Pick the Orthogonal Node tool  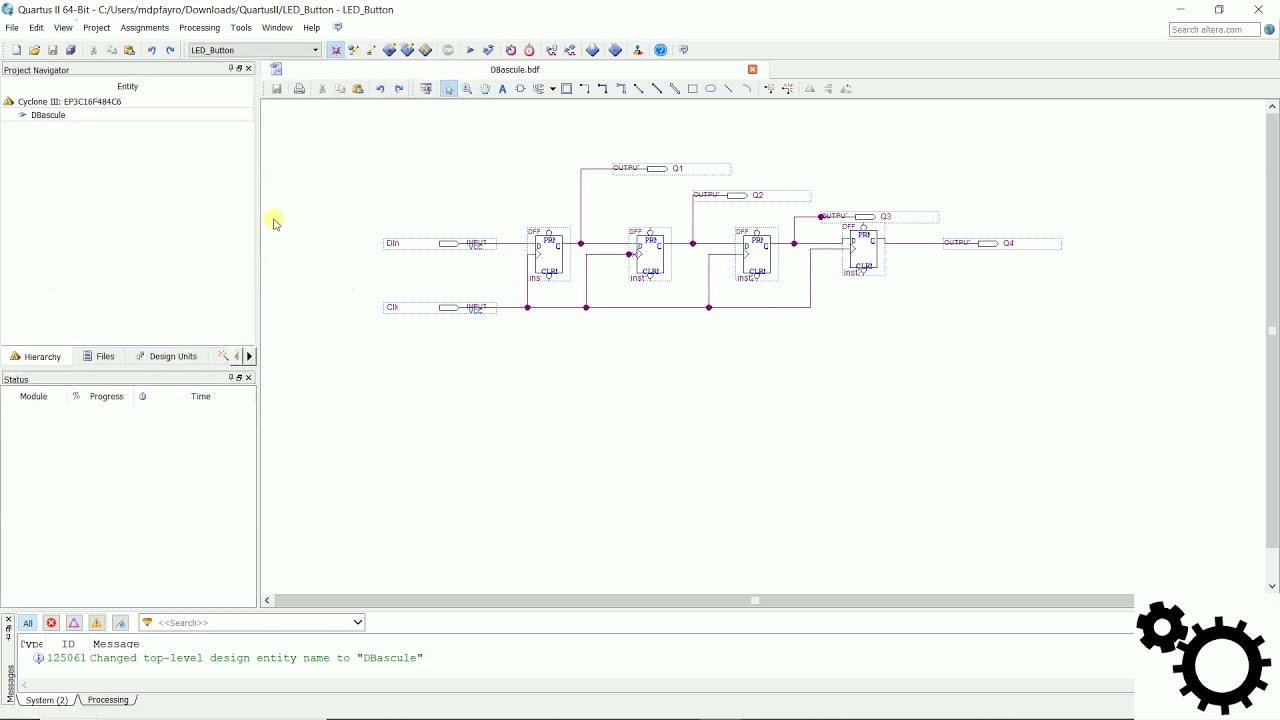(584, 89)
